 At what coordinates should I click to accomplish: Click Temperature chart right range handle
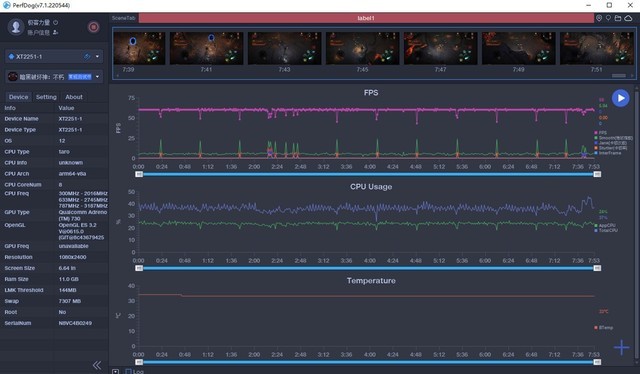[597, 362]
